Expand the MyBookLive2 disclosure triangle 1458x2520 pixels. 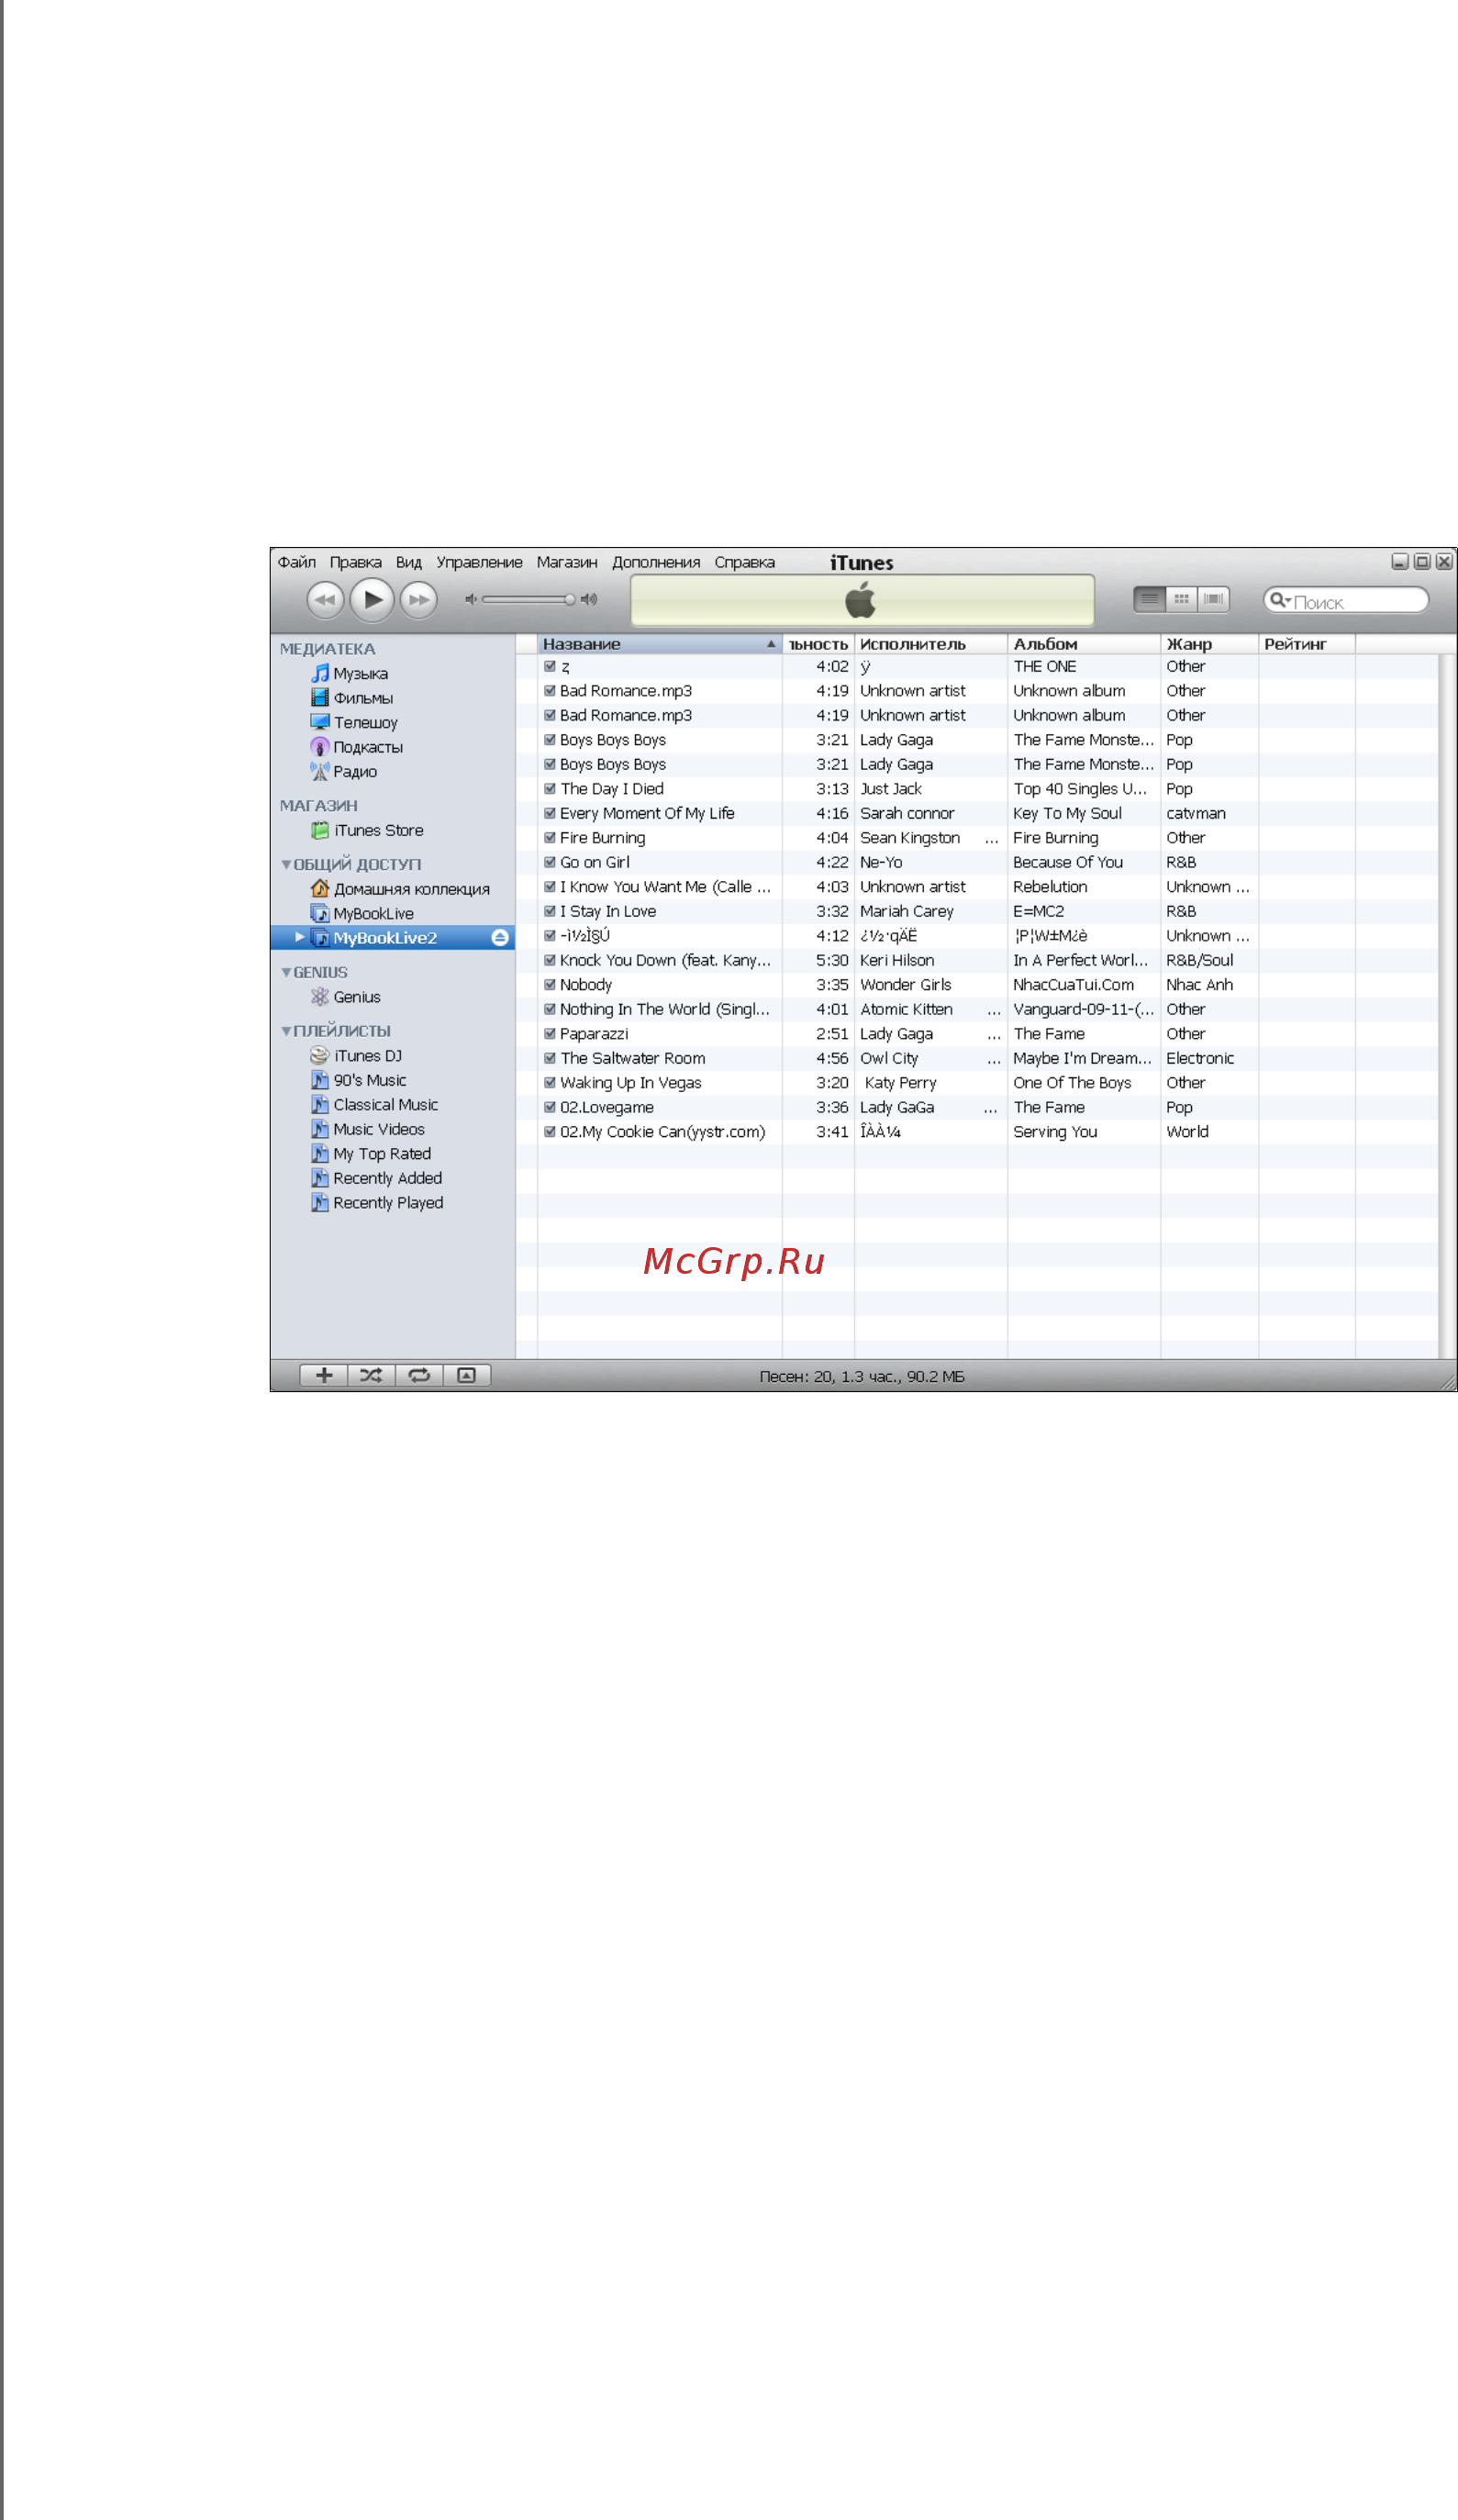[x=299, y=937]
